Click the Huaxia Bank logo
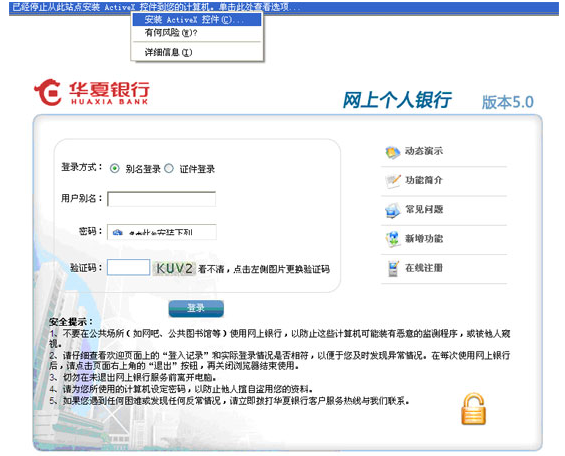Screen dimensions: 565x456 [92, 93]
